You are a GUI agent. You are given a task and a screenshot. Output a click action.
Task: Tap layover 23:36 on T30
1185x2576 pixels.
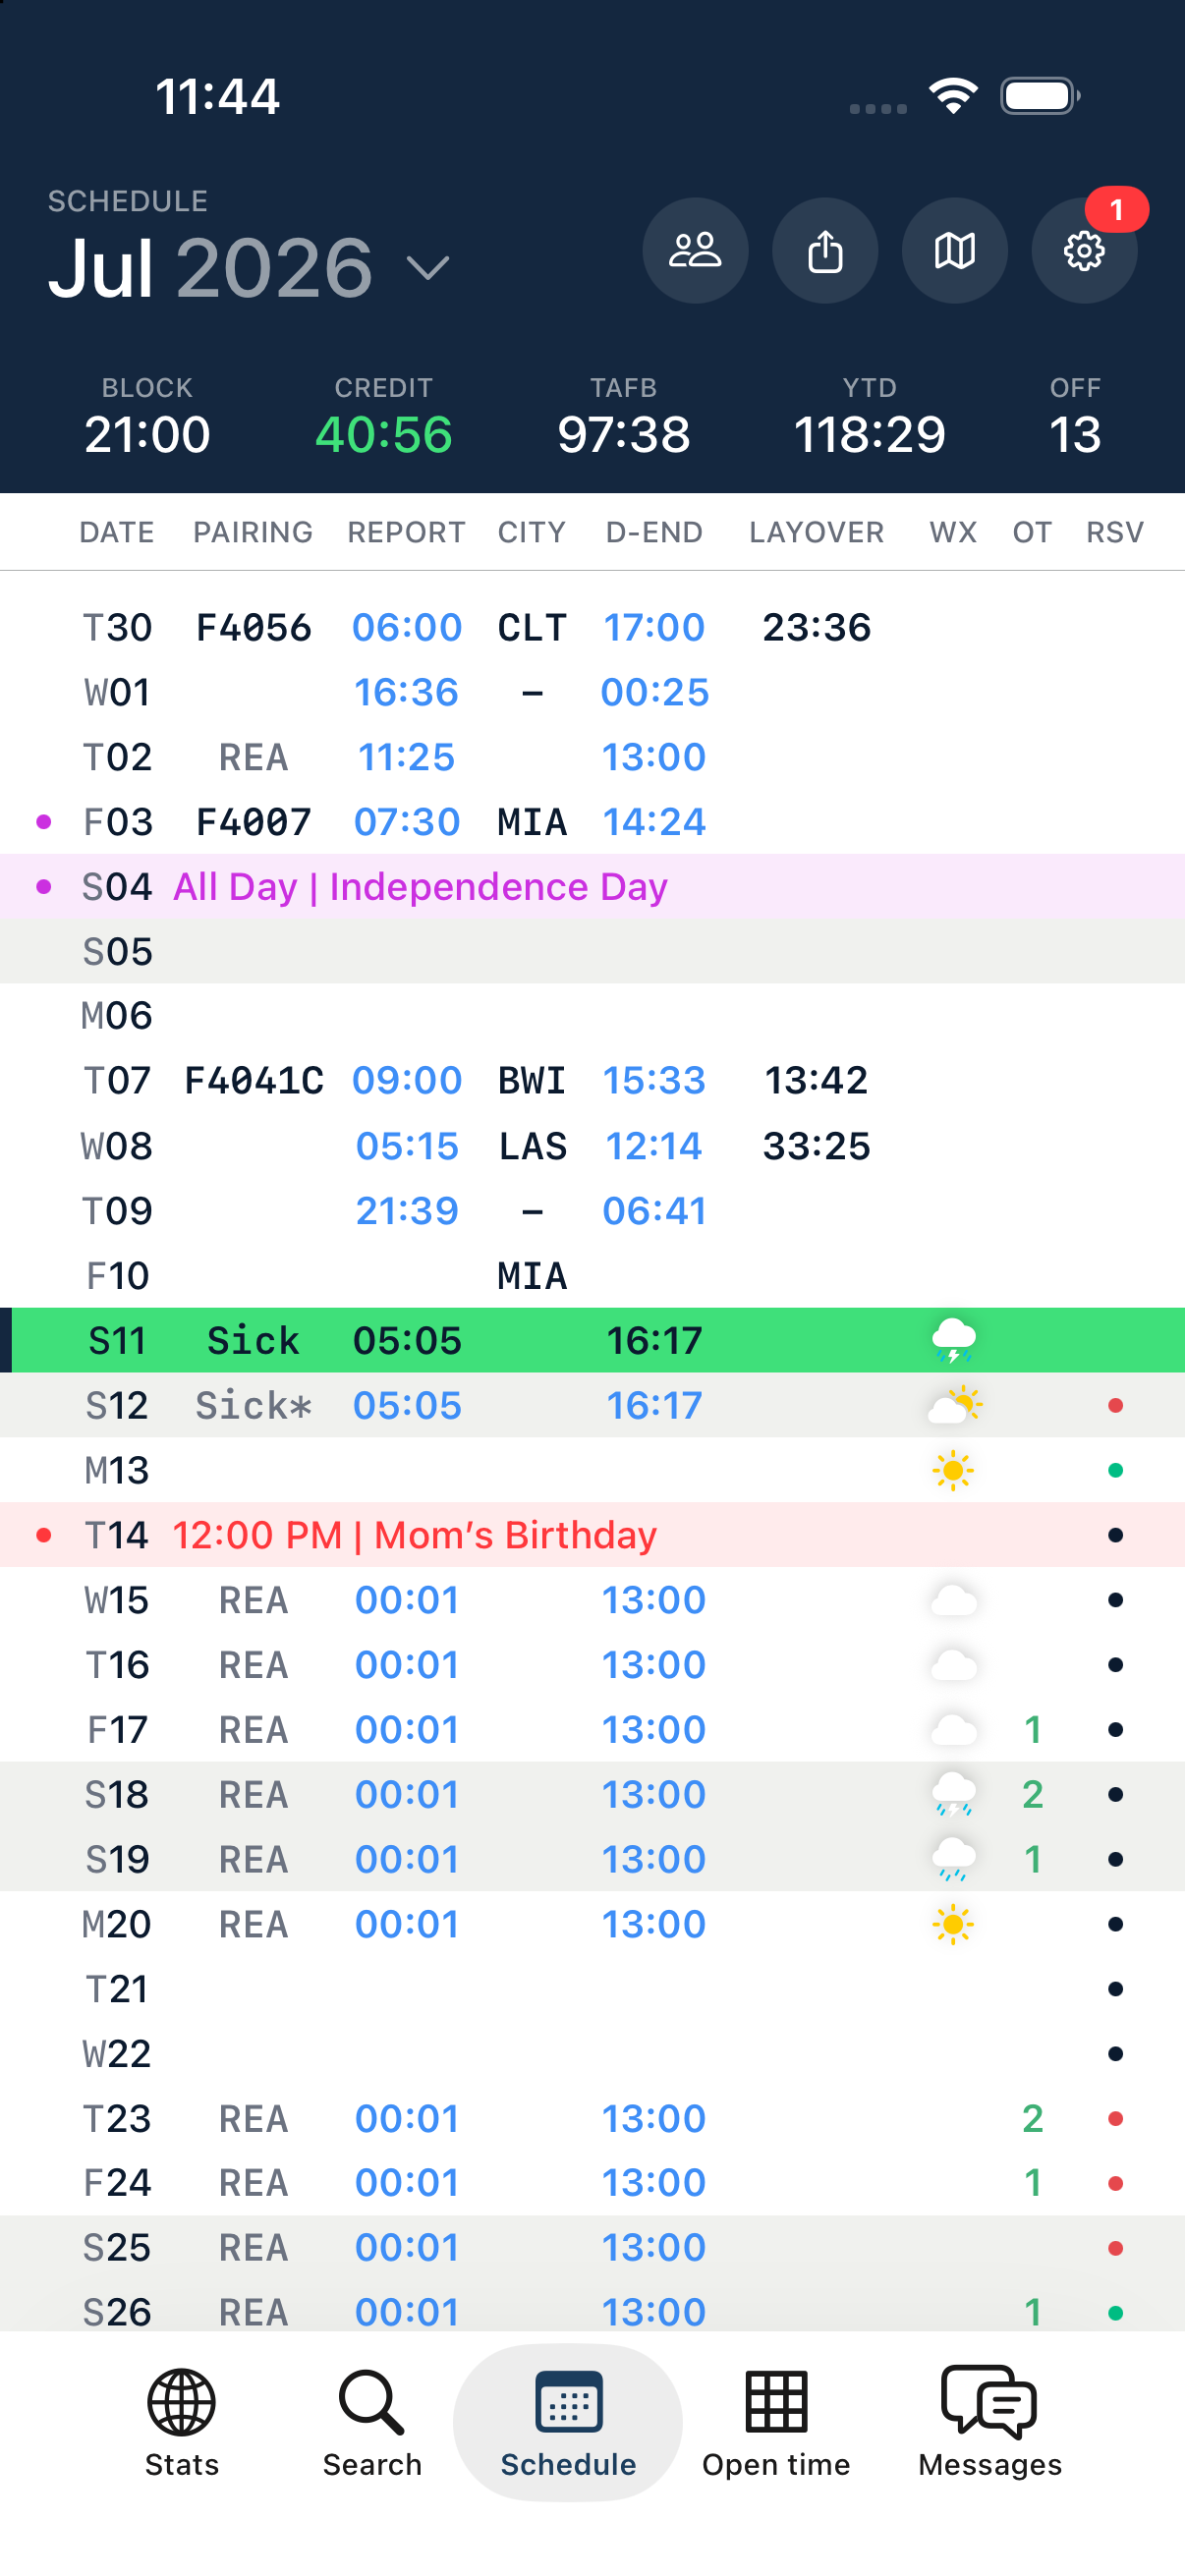tap(816, 628)
